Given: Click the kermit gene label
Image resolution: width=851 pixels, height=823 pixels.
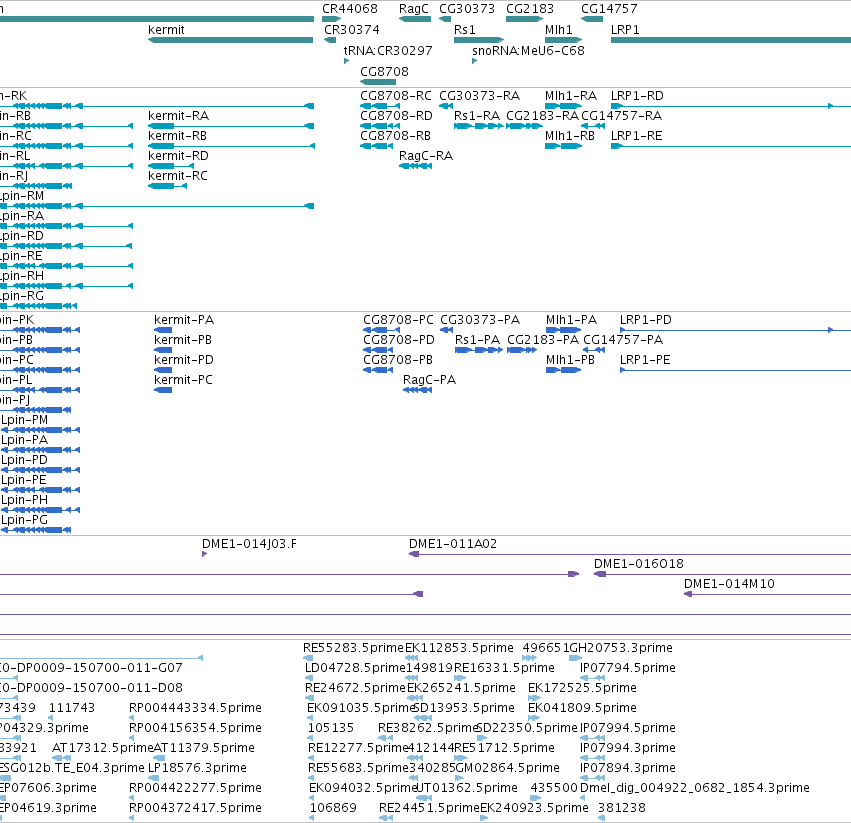Looking at the screenshot, I should (166, 30).
